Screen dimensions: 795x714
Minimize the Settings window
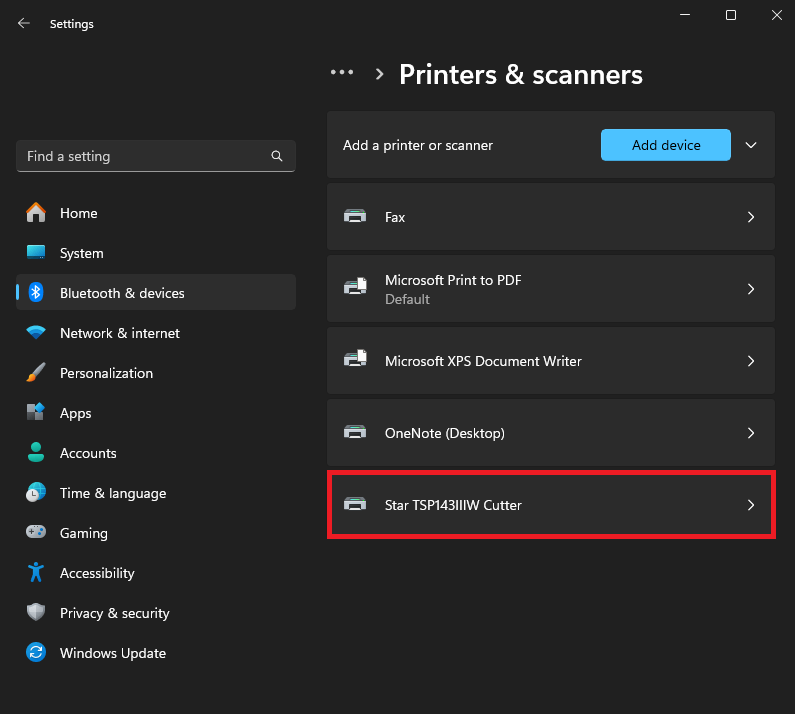(x=685, y=15)
